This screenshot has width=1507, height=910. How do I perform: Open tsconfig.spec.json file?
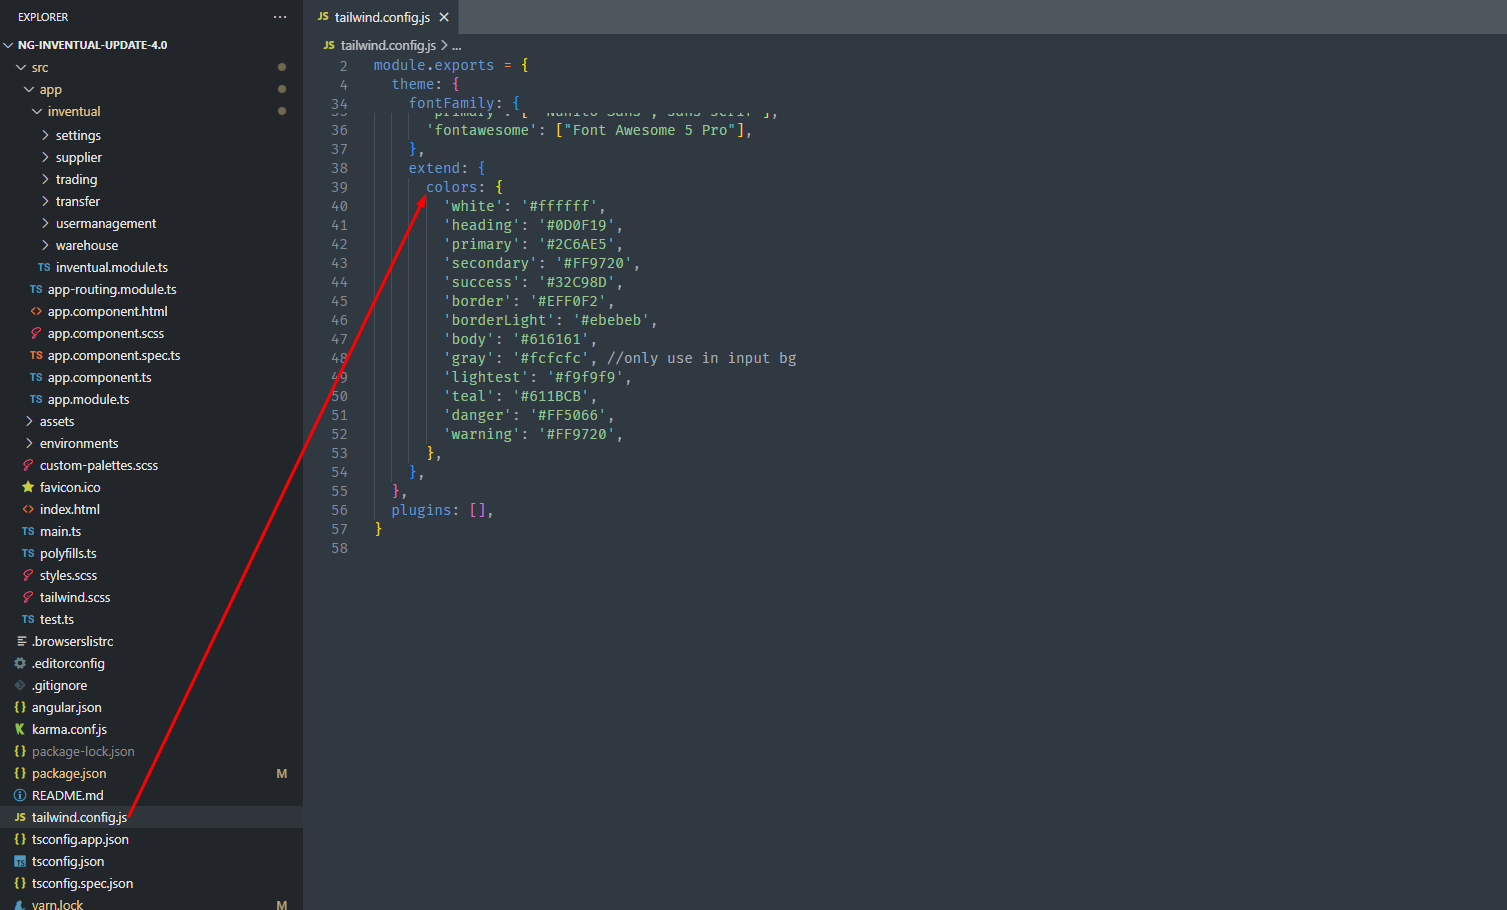[82, 883]
